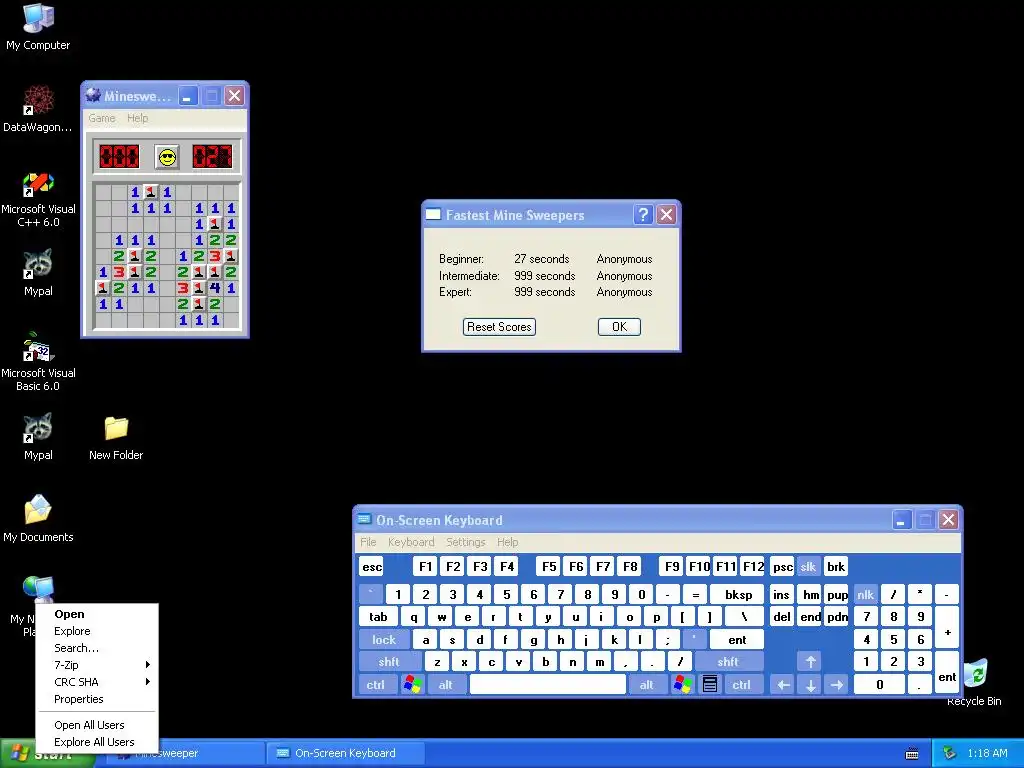
Task: Expand the CRC SHA submenu
Action: pyautogui.click(x=97, y=682)
